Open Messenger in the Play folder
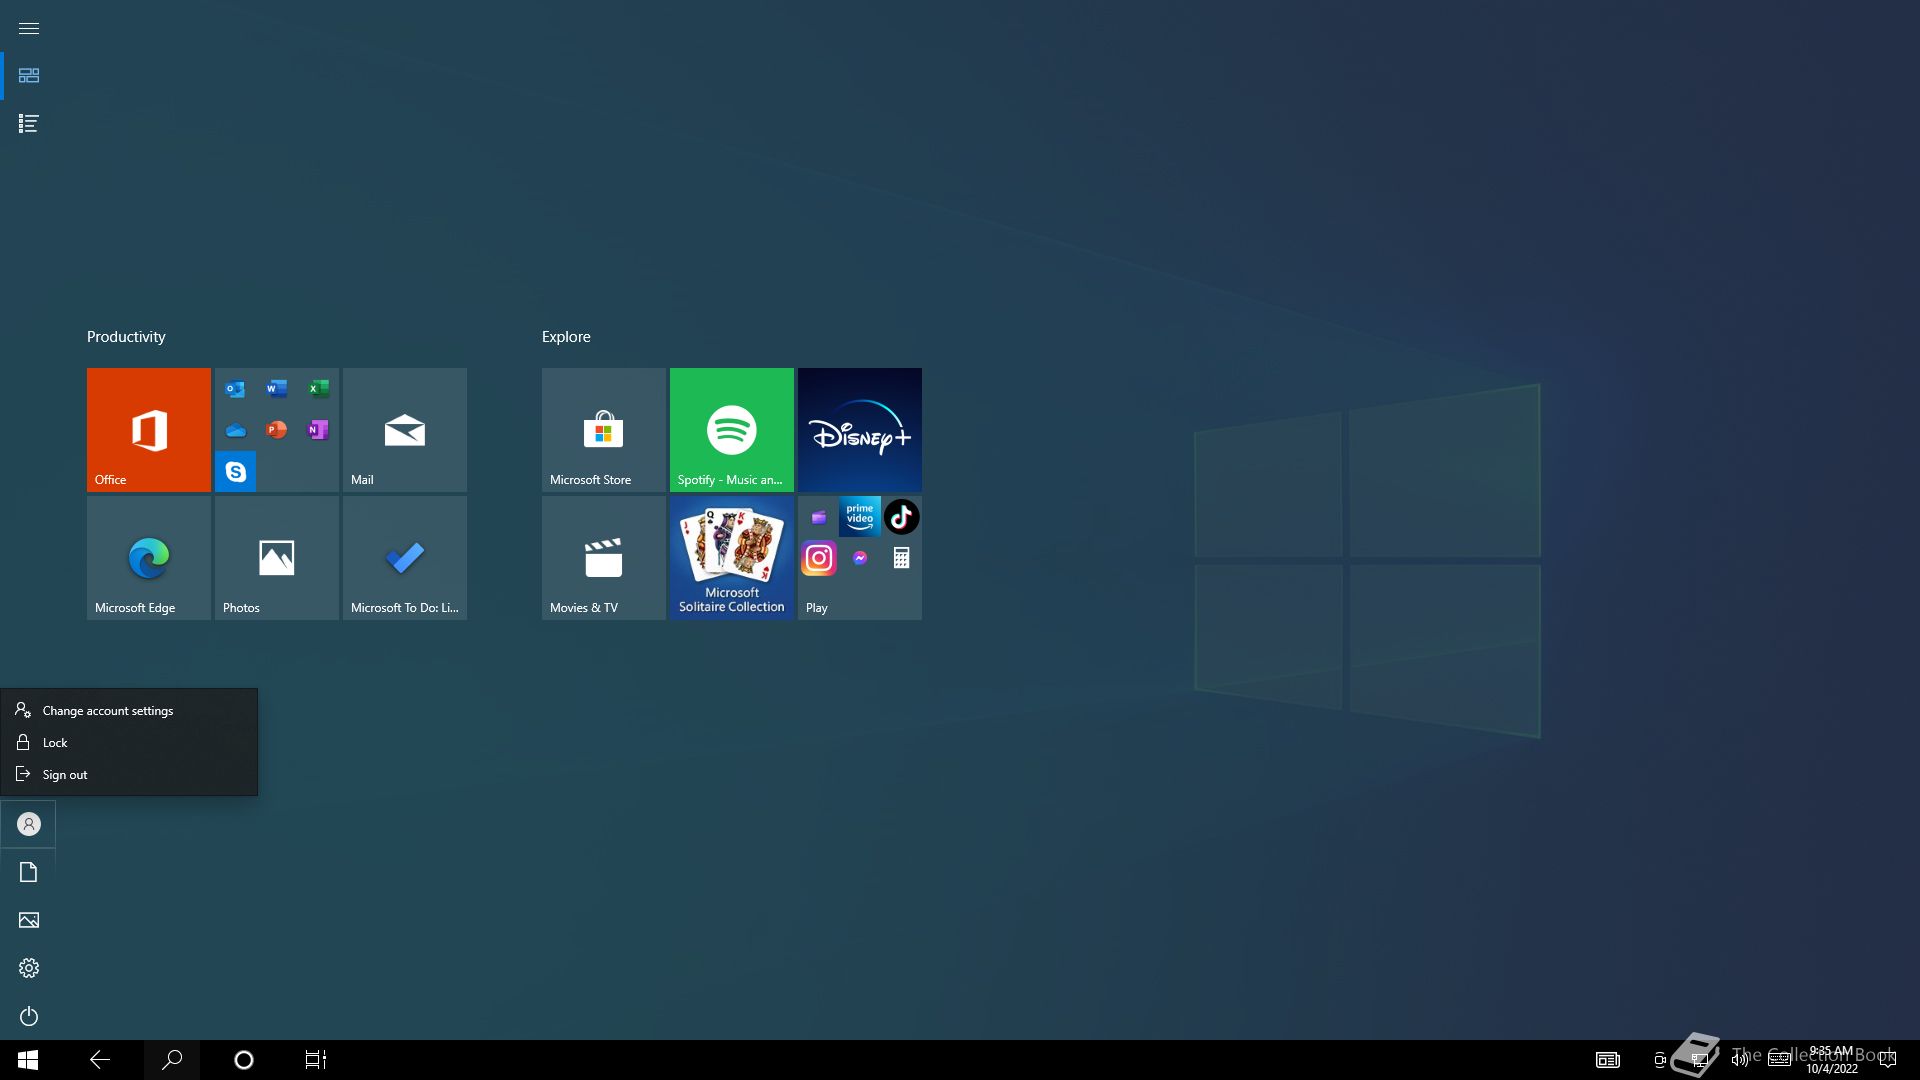 click(860, 558)
